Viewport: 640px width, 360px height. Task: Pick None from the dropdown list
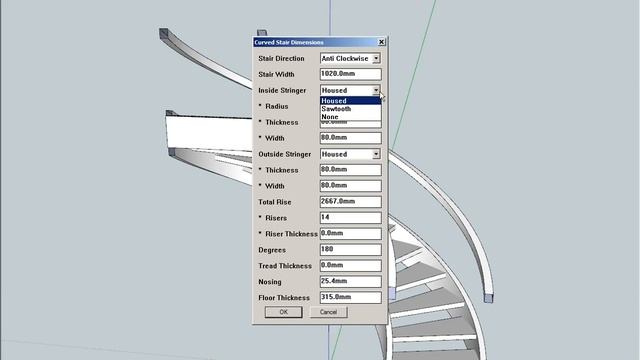tap(351, 117)
